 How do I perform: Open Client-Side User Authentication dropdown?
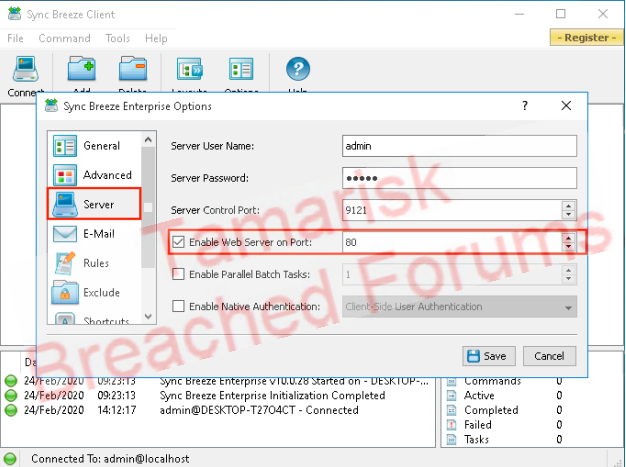[459, 307]
